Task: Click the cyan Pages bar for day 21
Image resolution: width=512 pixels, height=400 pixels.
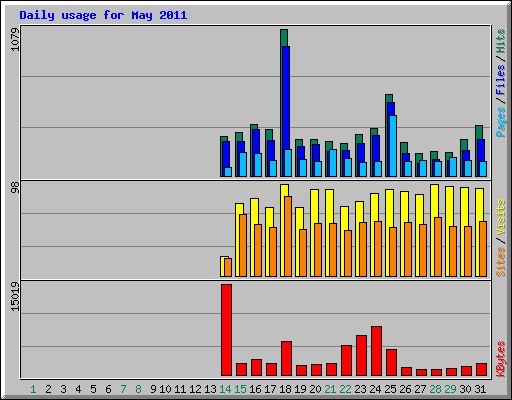Action: pos(333,163)
